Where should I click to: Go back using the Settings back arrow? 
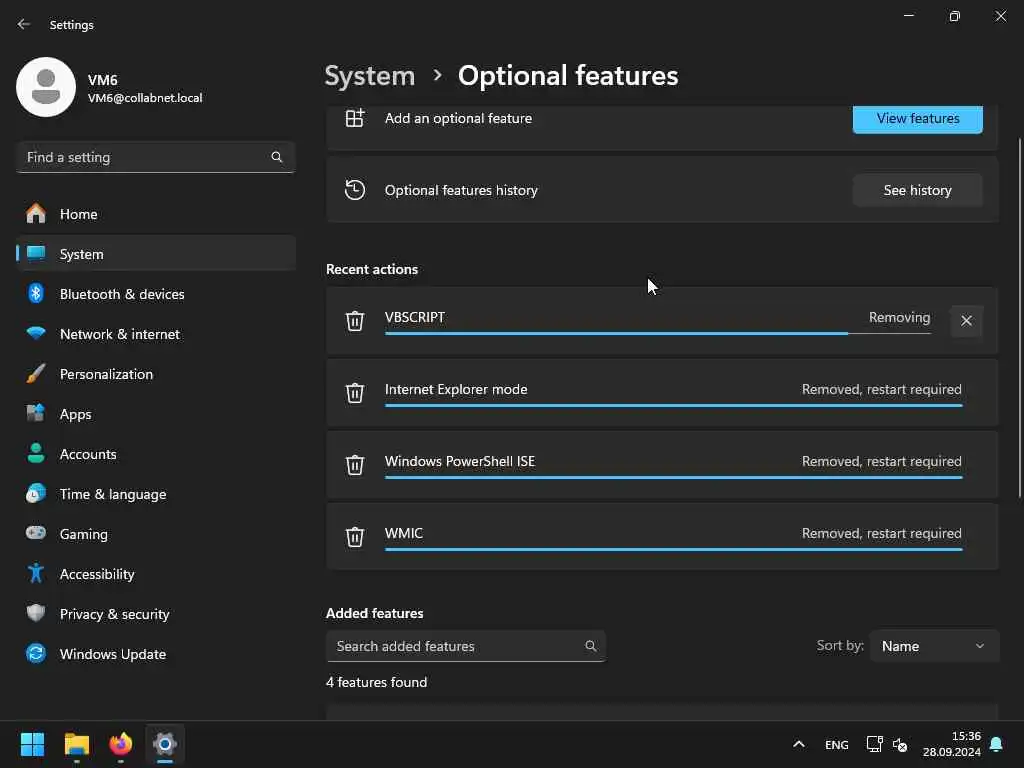click(24, 24)
